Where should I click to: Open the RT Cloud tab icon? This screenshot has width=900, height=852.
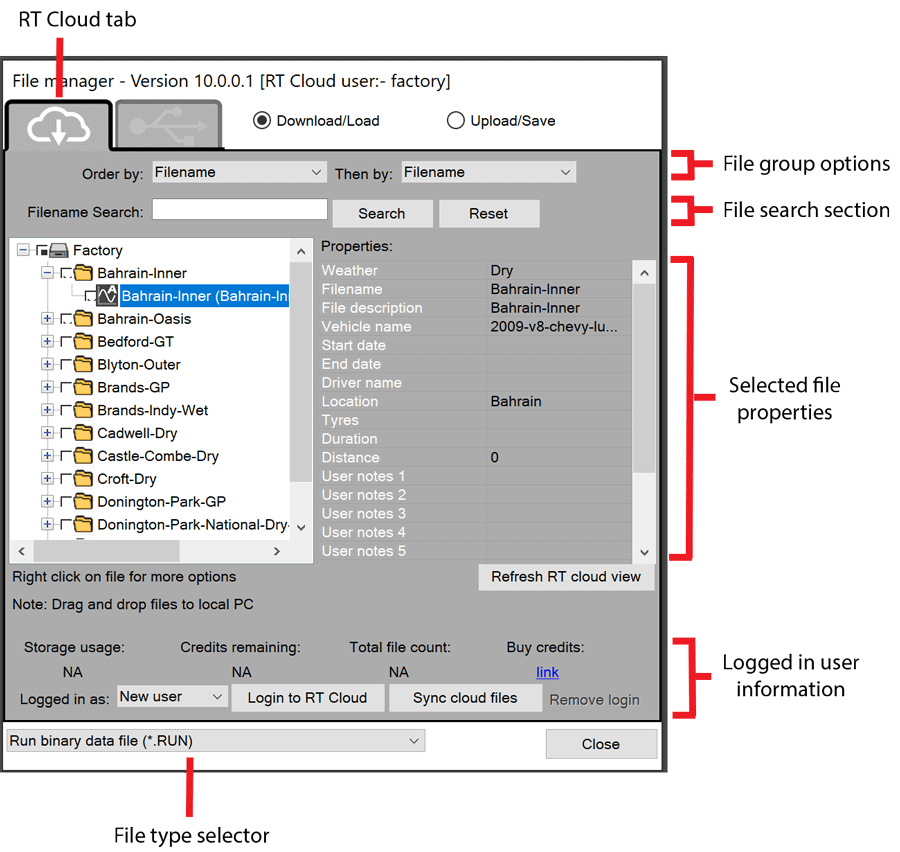point(57,125)
